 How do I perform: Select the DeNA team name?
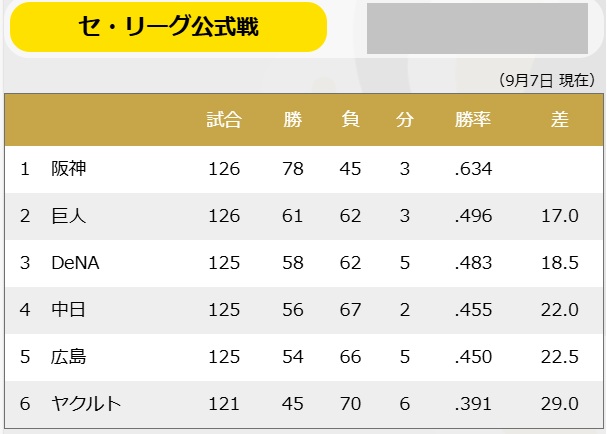(x=76, y=263)
